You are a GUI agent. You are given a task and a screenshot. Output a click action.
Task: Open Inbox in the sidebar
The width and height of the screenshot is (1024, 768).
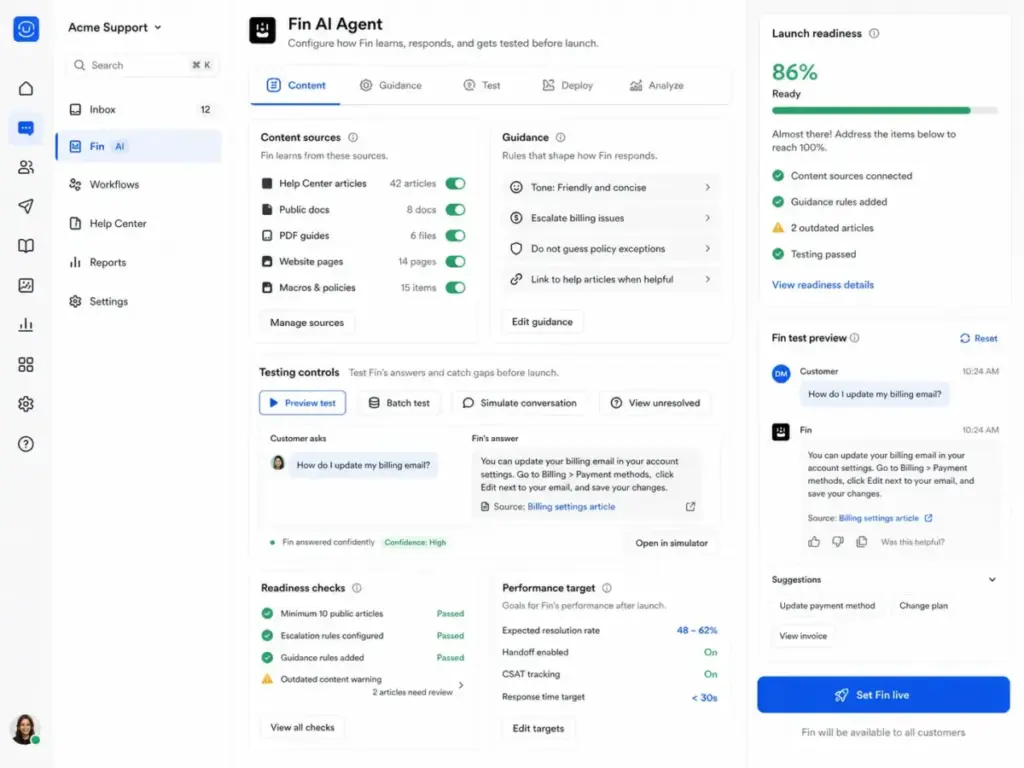(139, 110)
